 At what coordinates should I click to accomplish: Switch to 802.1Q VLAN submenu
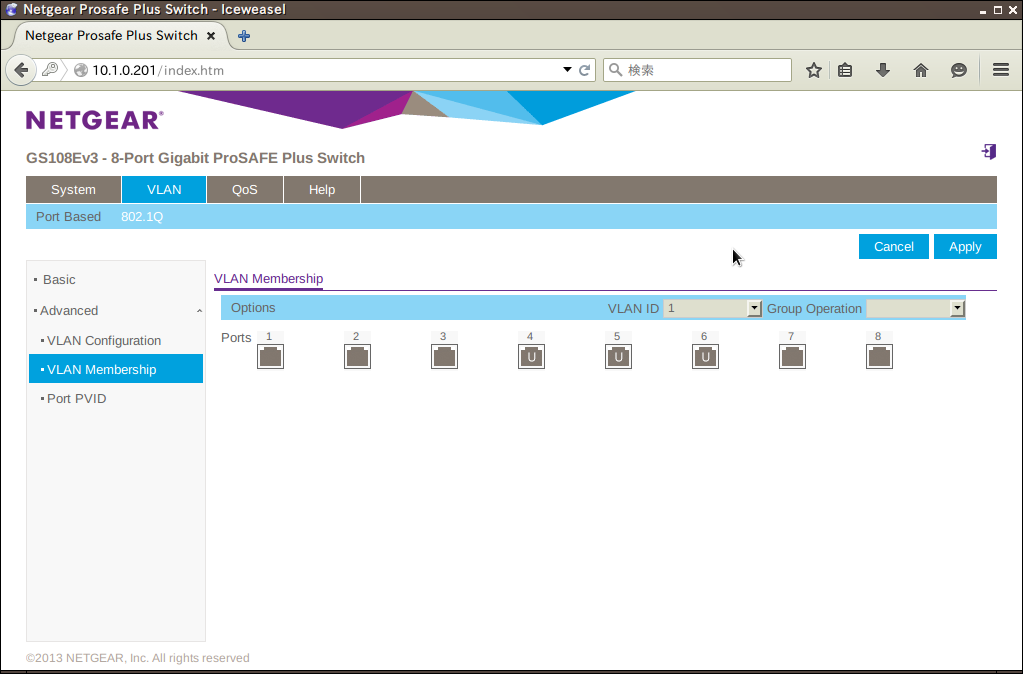(x=142, y=217)
